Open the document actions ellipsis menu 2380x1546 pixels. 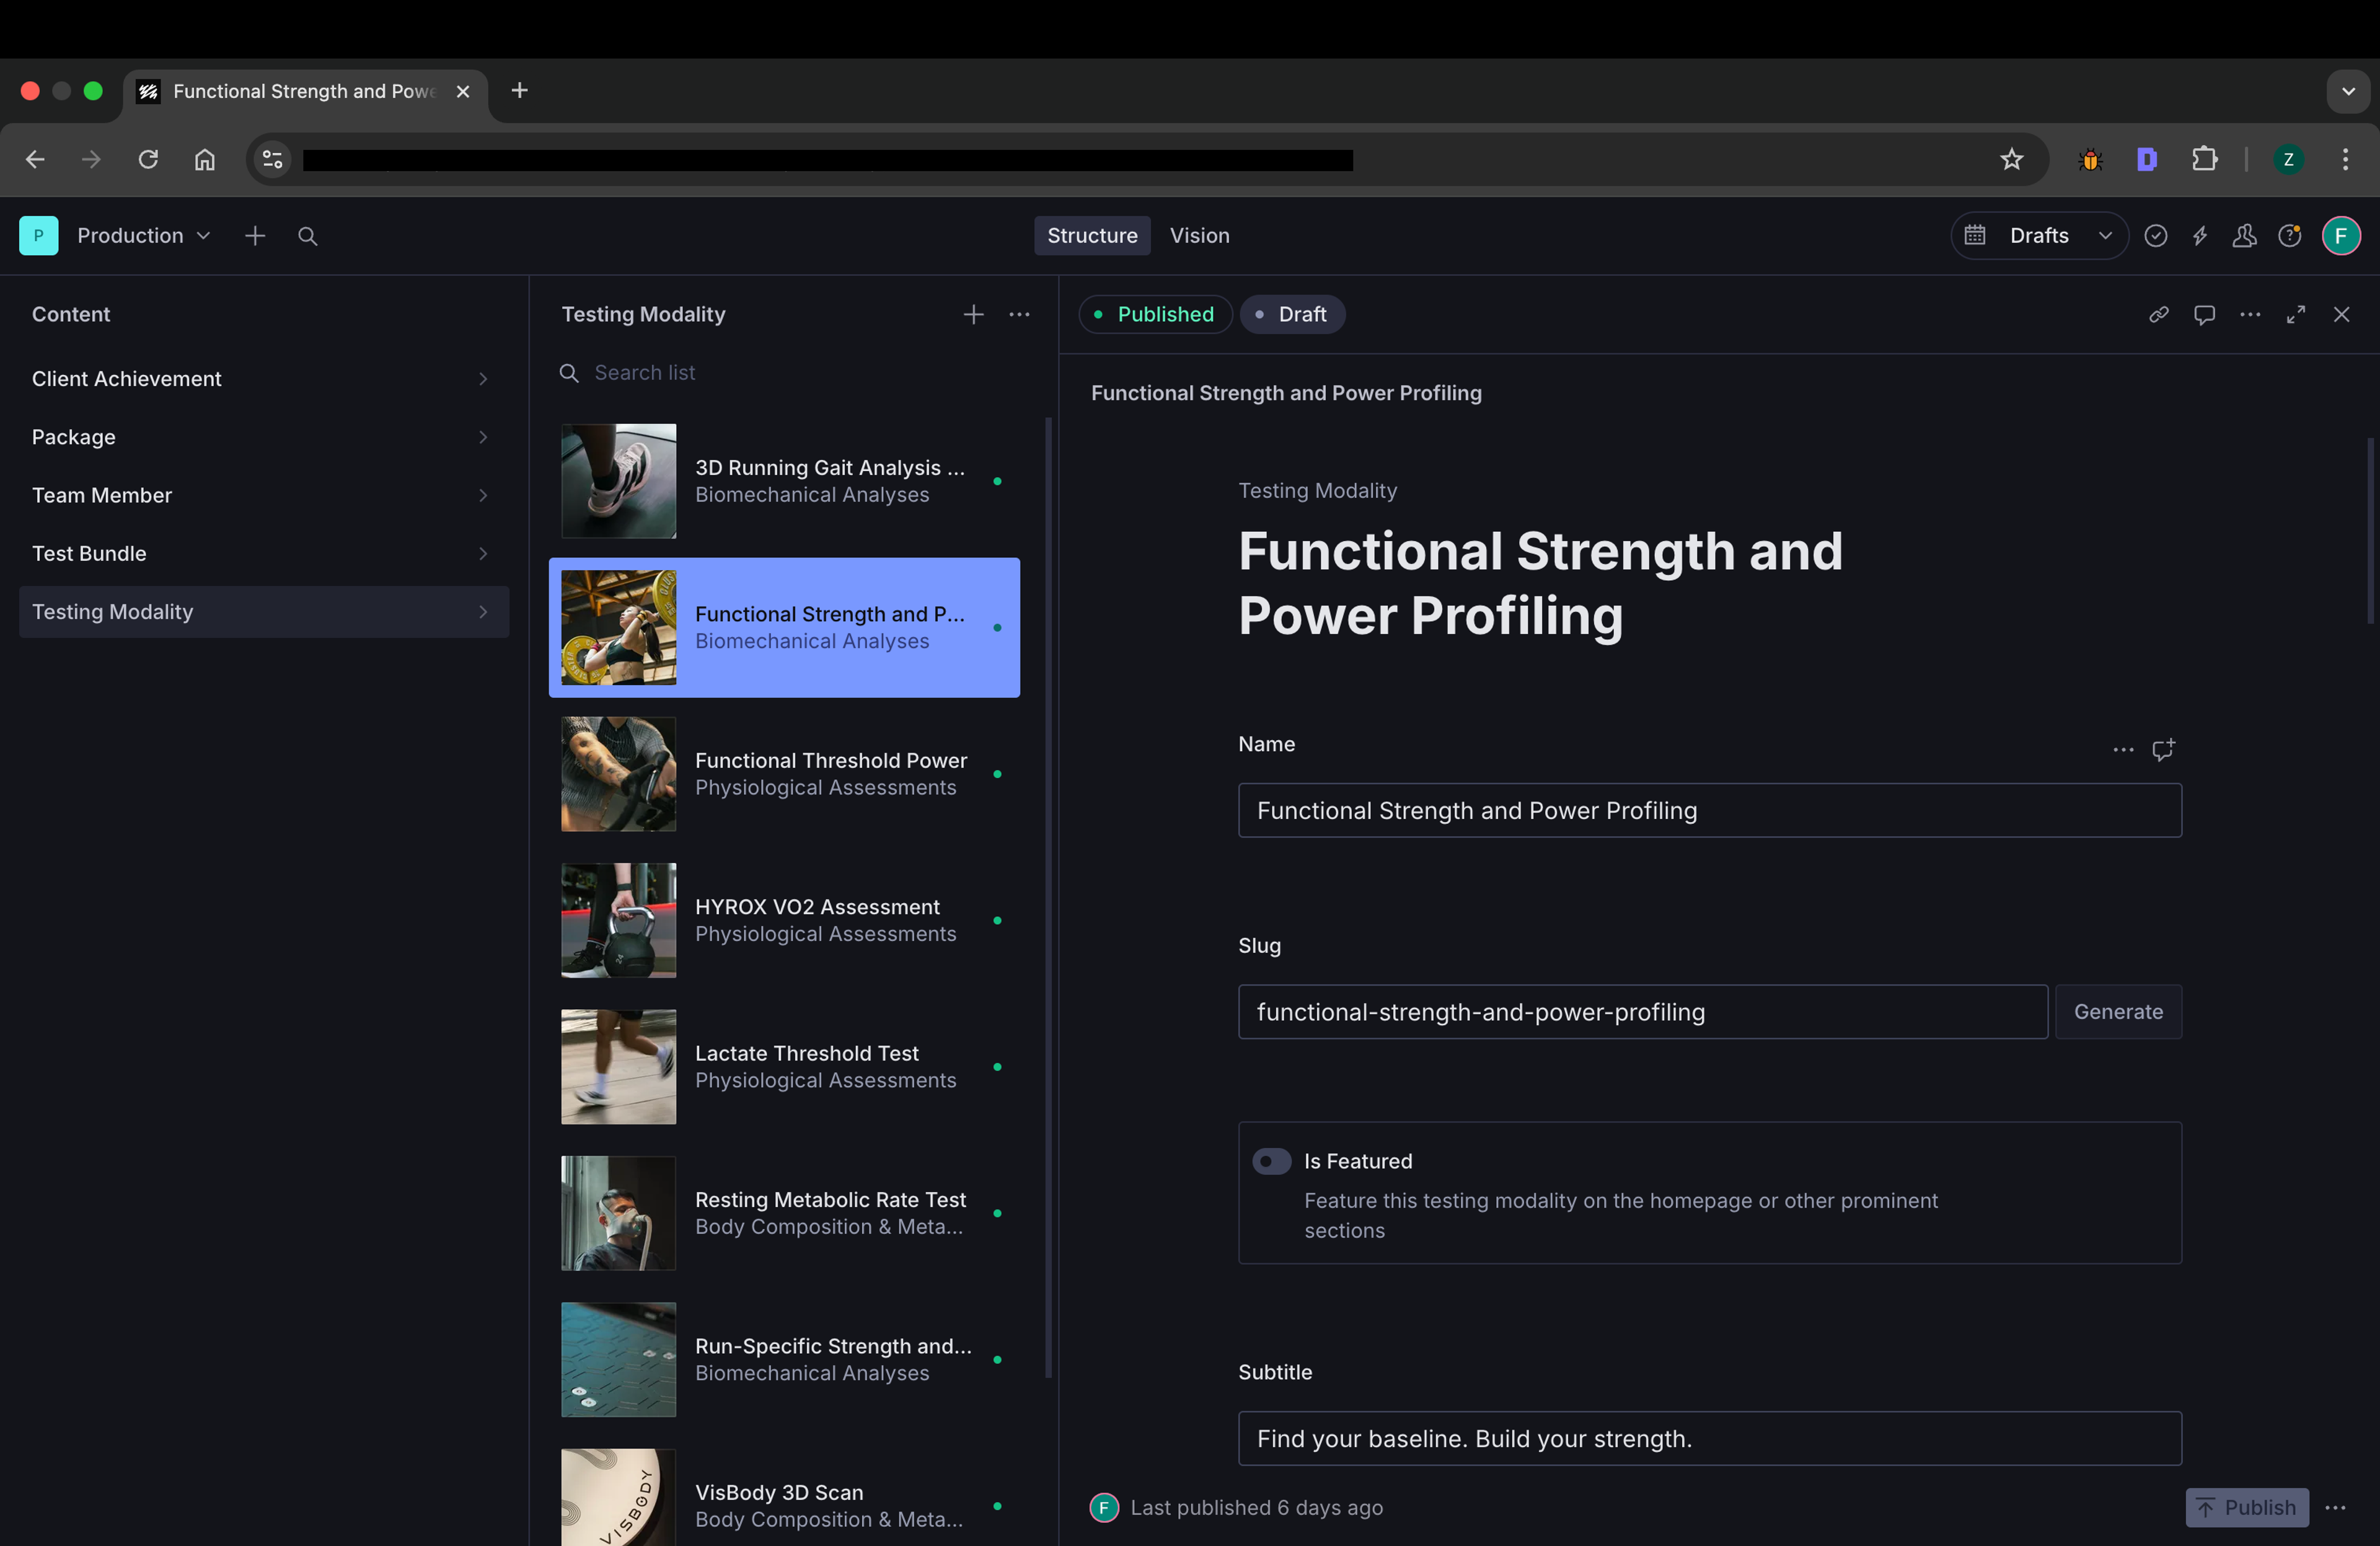tap(2250, 315)
